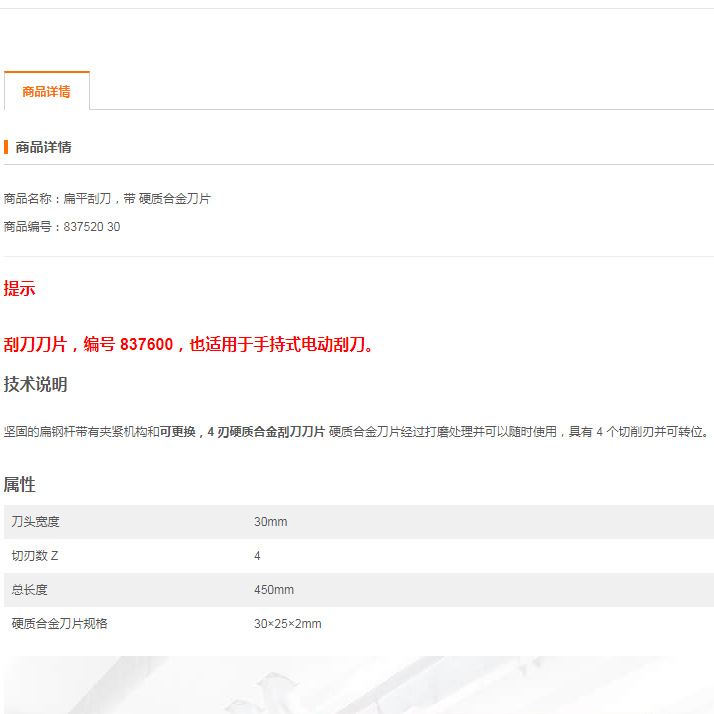This screenshot has height=714, width=714.
Task: Click the 商品详情 section heading
Action: click(43, 147)
